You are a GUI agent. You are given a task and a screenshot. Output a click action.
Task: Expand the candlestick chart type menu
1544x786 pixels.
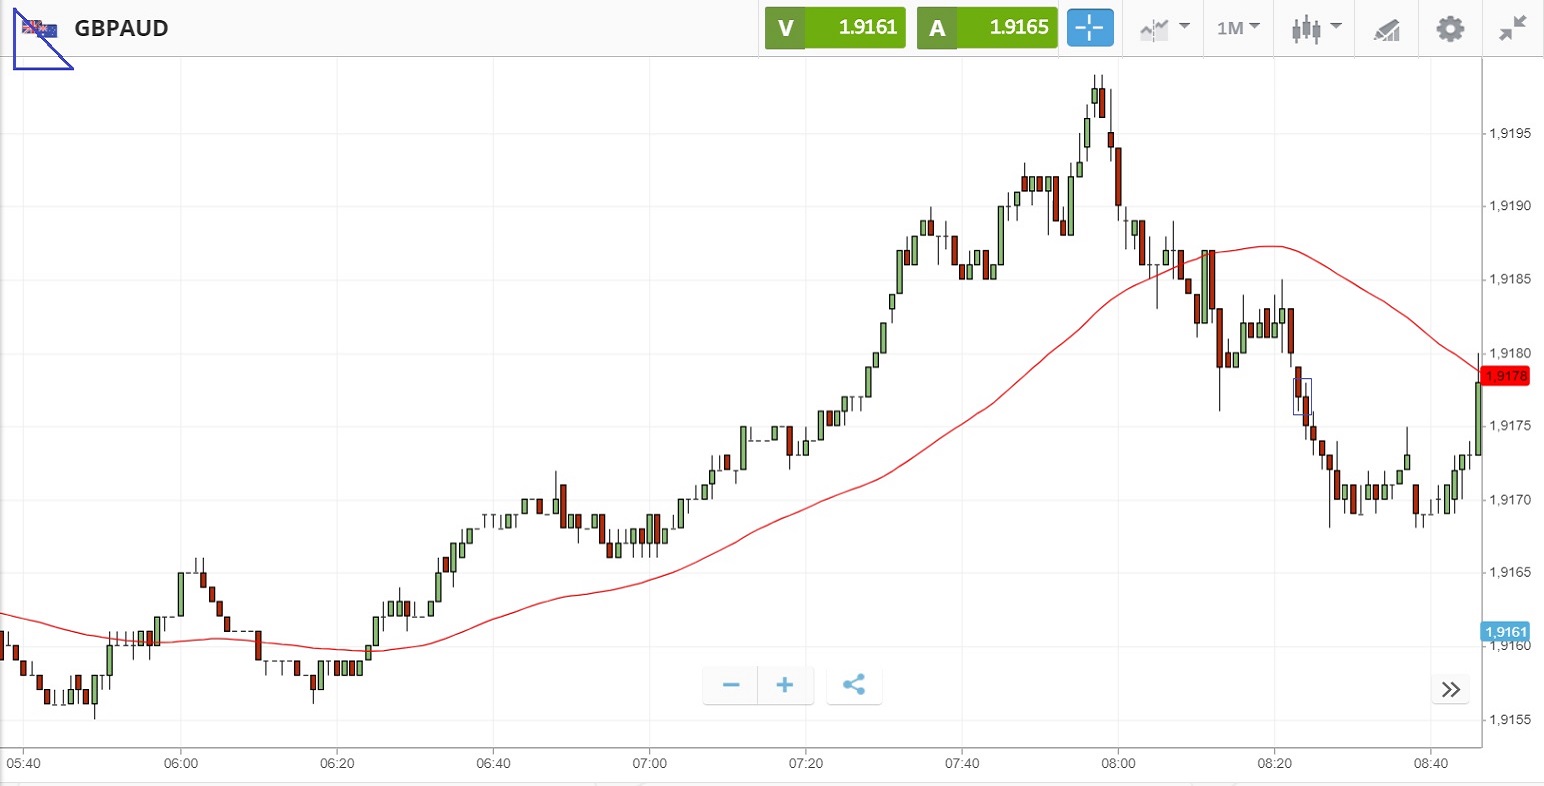pos(1314,28)
